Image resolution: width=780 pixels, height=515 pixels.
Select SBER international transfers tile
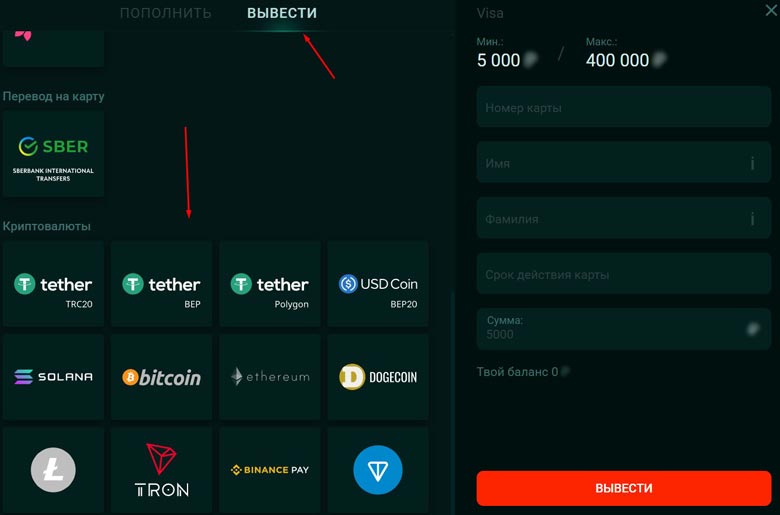click(53, 154)
